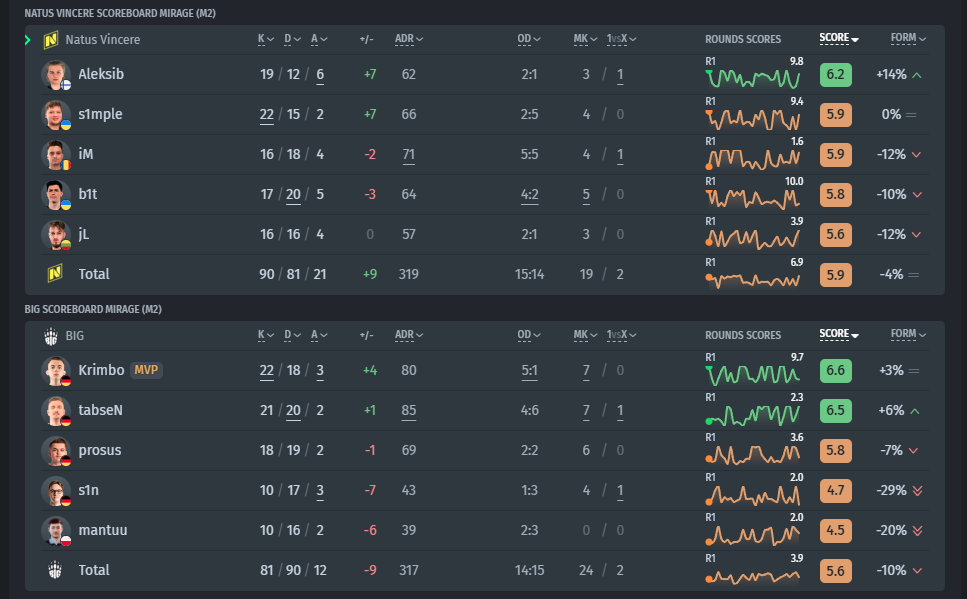Open Krimbo player name link

[x=101, y=370]
